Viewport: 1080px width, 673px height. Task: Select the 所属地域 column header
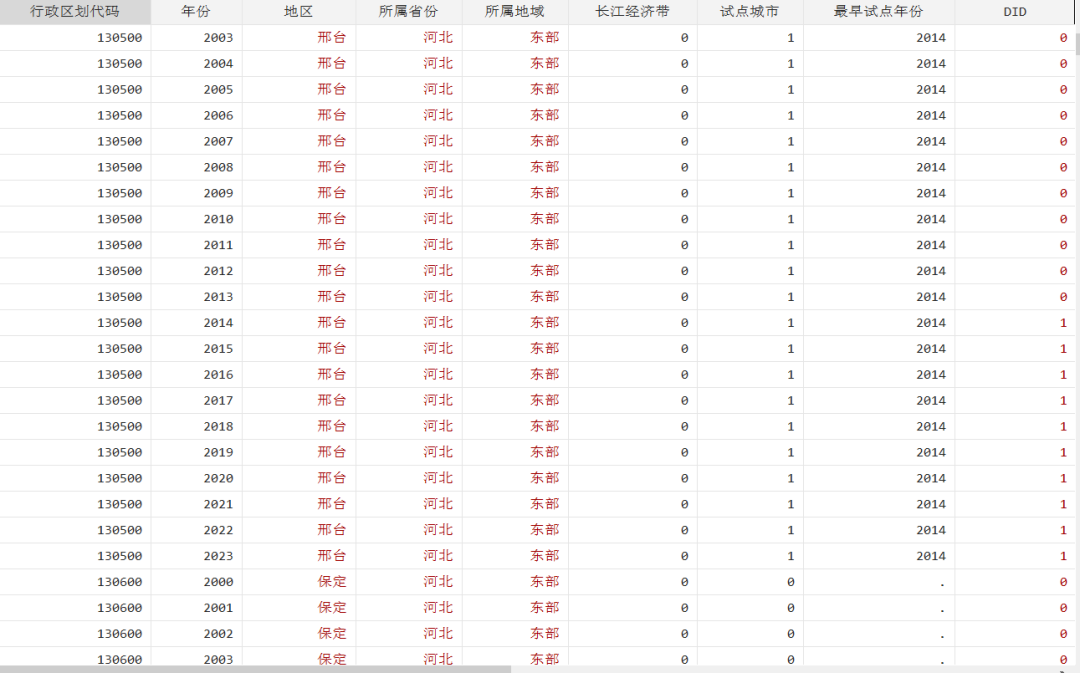(x=515, y=12)
